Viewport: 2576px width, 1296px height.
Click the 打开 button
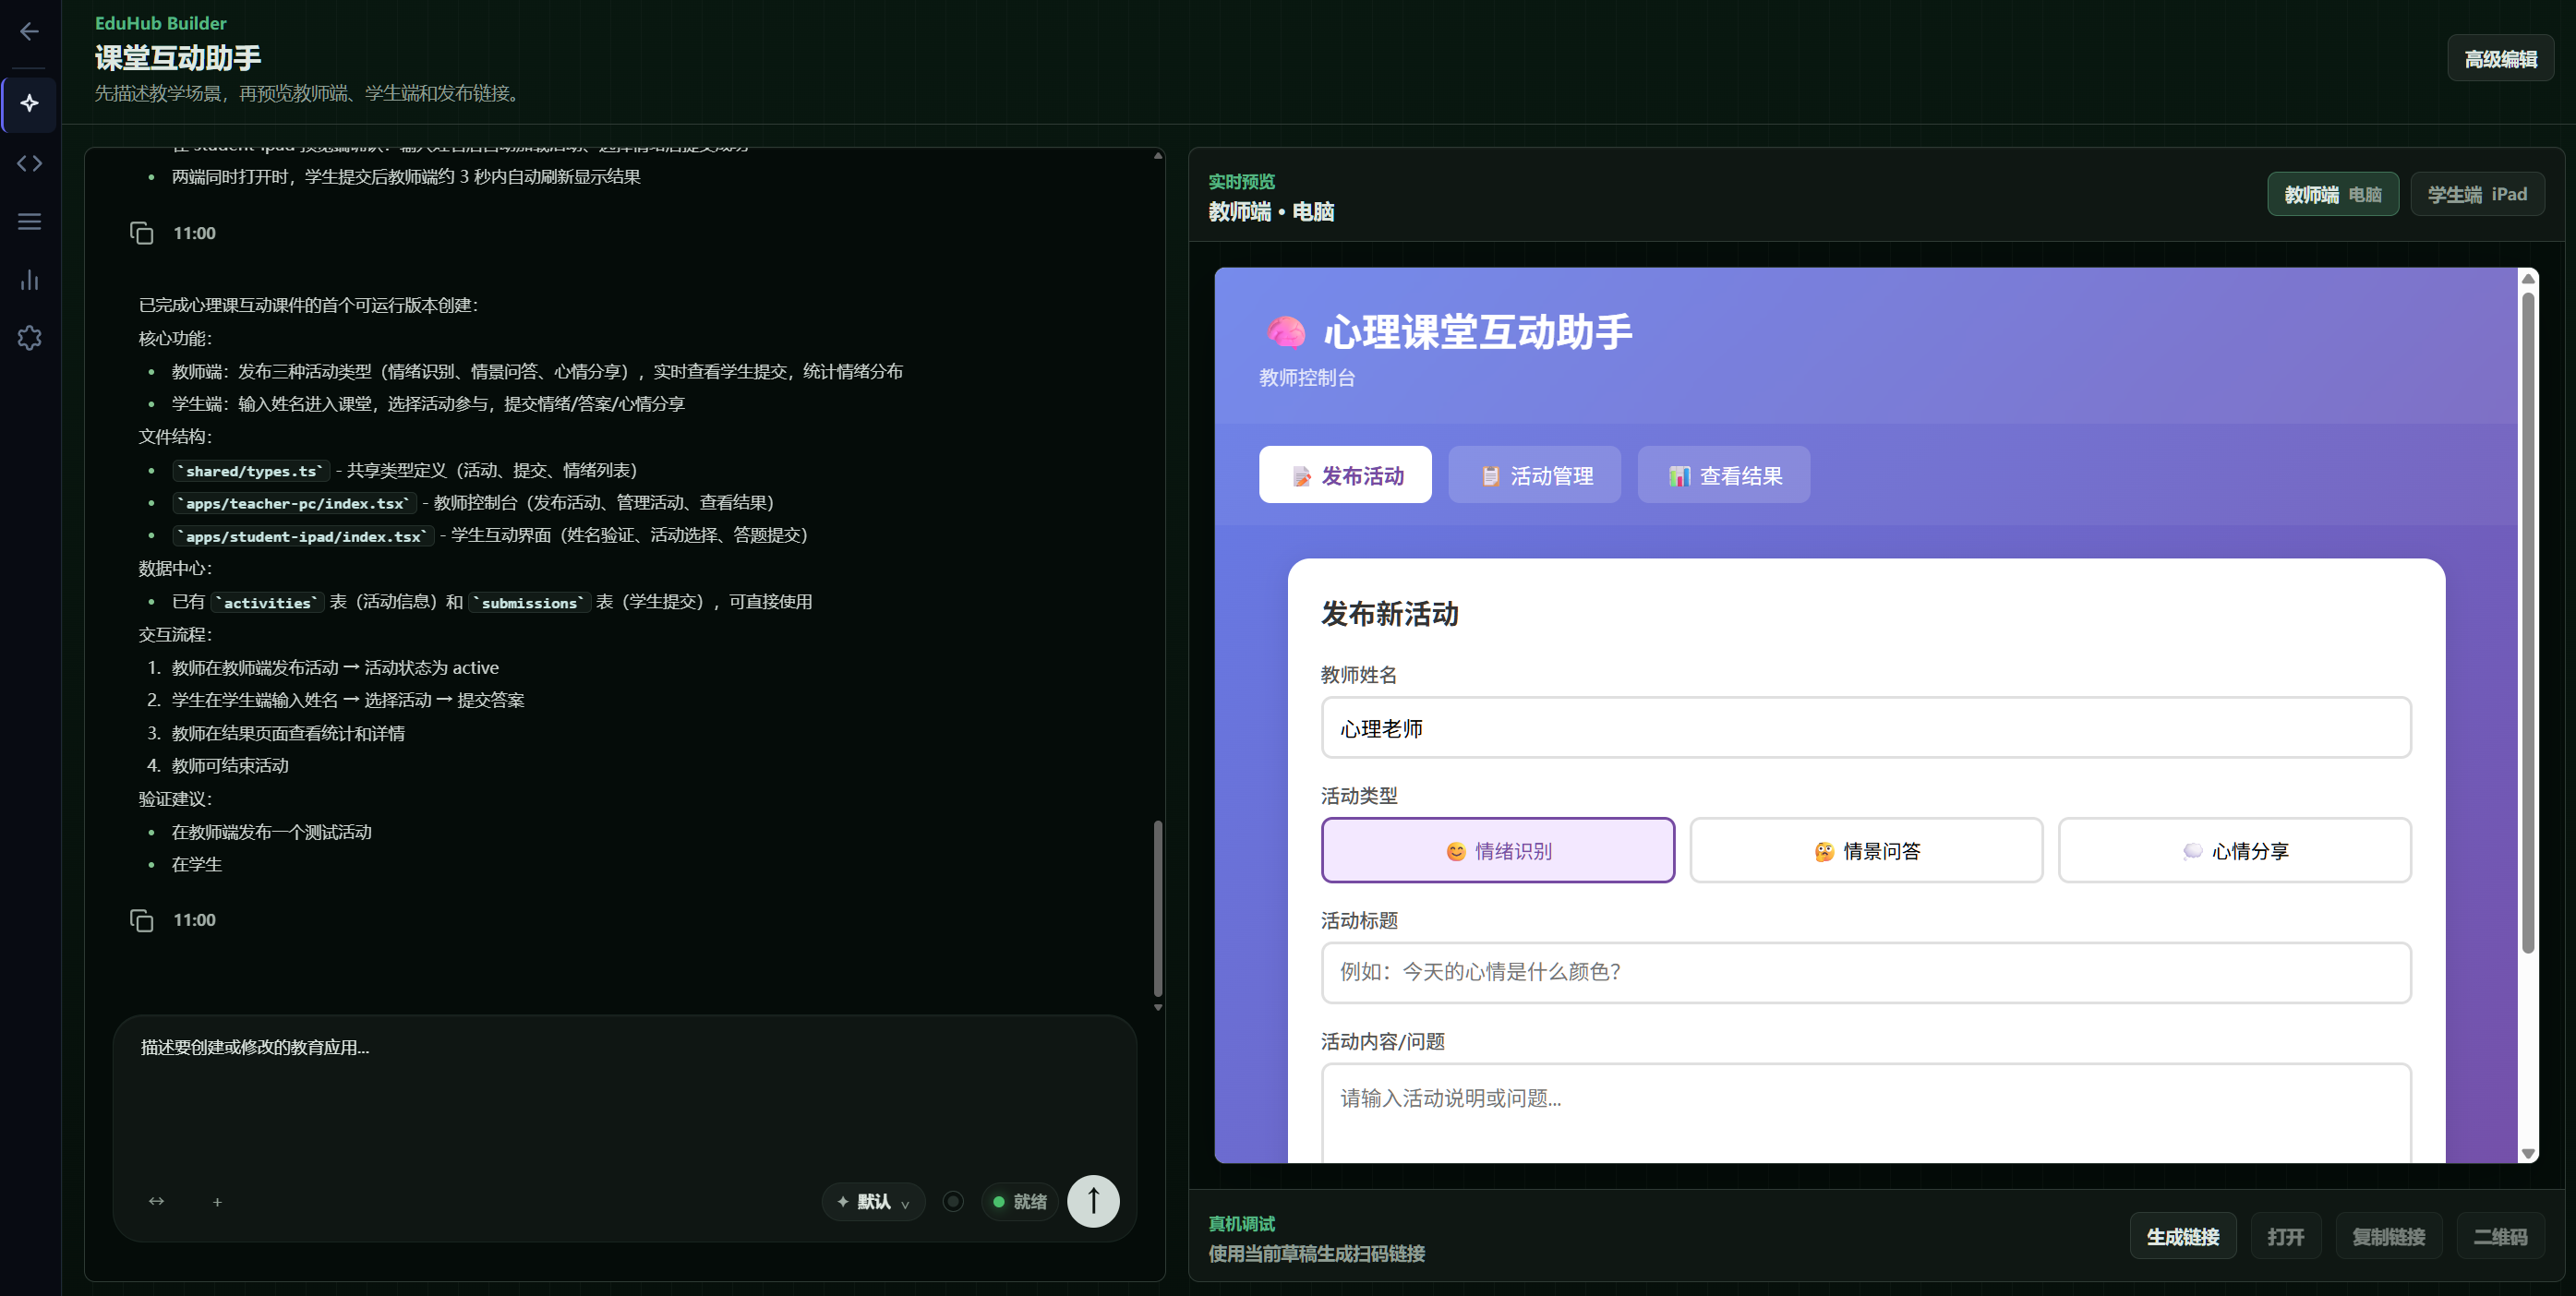pos(2286,1236)
